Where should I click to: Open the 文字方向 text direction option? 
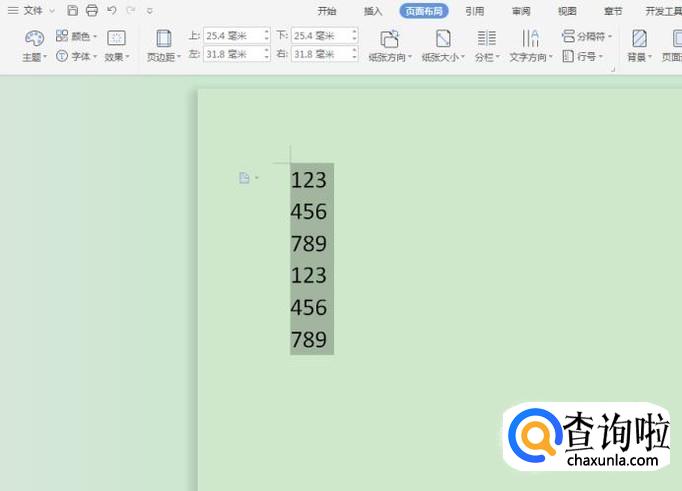point(531,46)
